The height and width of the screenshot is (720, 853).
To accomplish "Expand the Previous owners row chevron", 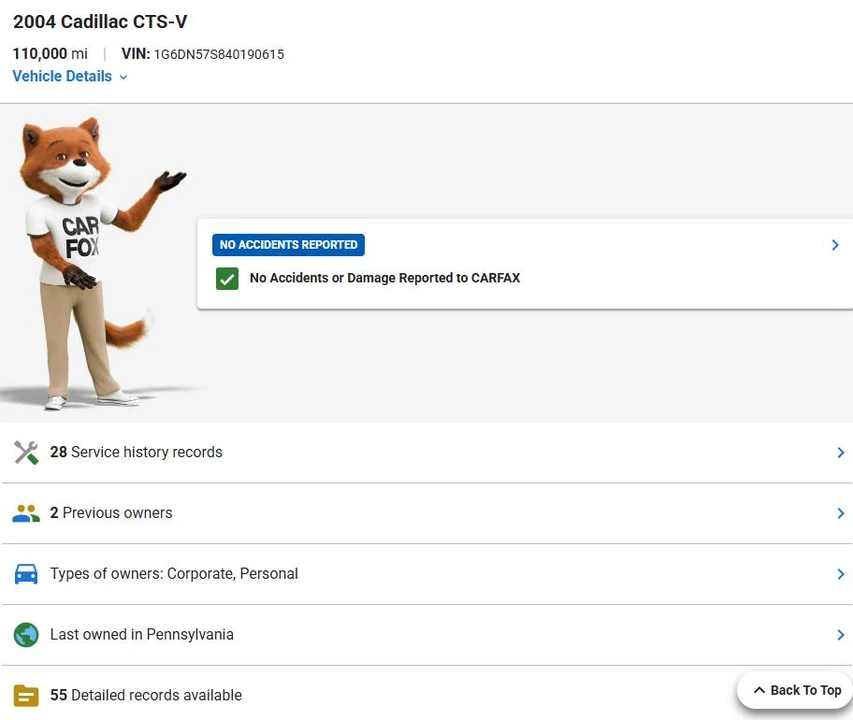I will (x=840, y=513).
